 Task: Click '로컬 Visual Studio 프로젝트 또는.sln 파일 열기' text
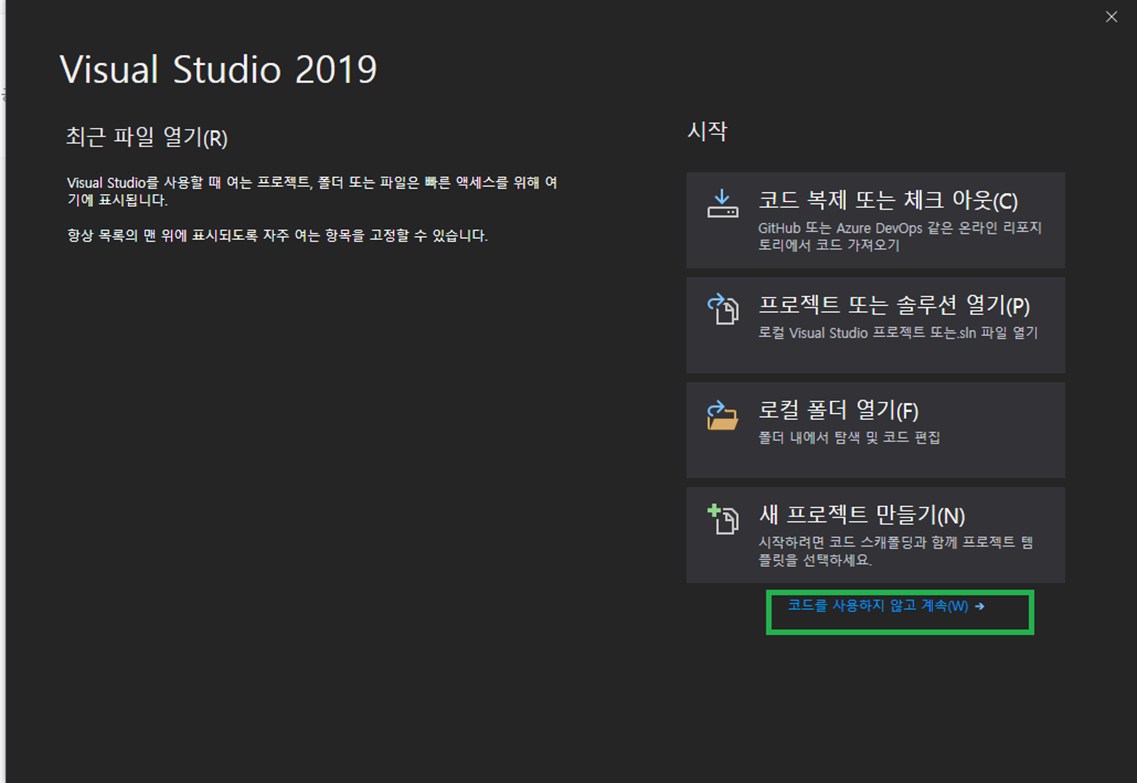click(898, 333)
